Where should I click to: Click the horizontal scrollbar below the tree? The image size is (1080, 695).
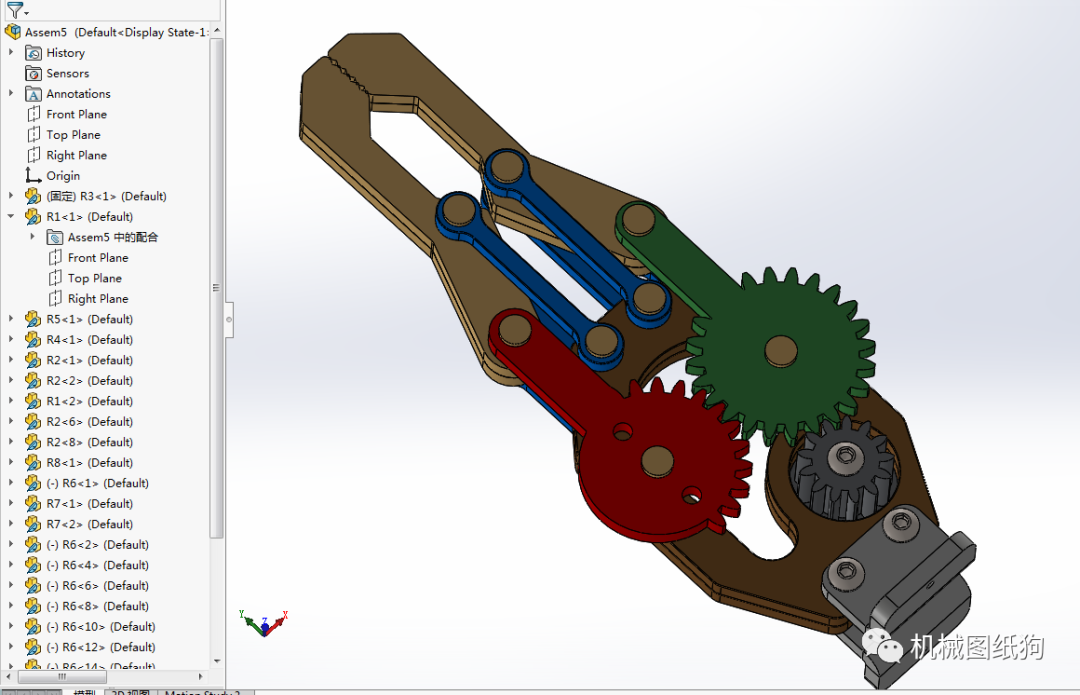62,678
